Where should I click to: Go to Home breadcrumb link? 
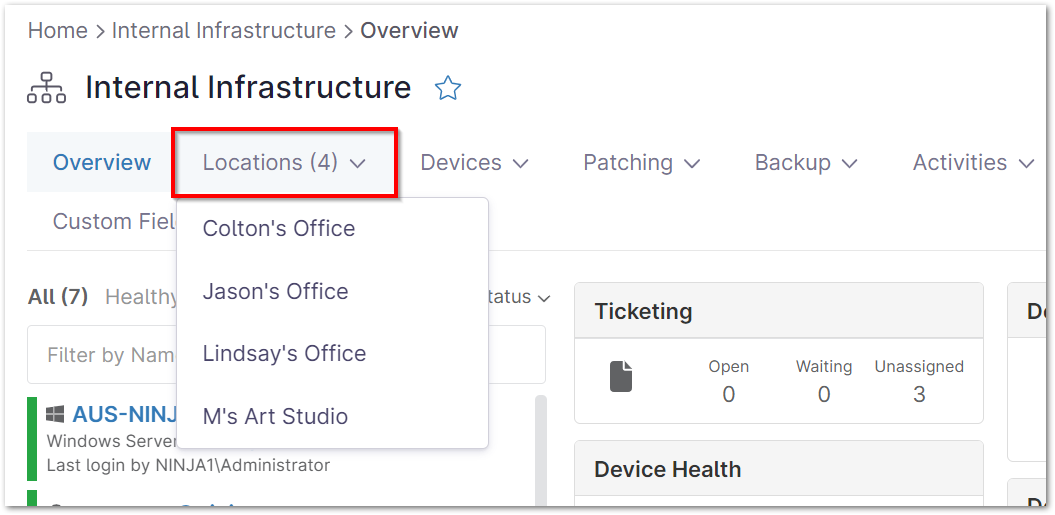click(x=58, y=30)
